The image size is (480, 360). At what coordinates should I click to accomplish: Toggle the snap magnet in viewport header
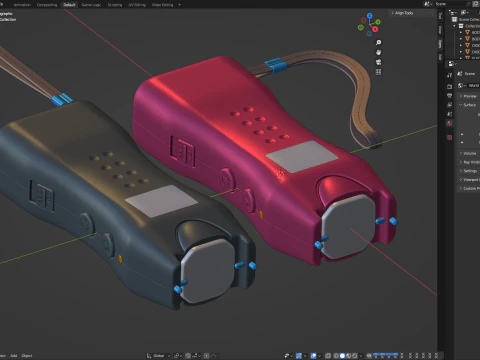pos(188,356)
